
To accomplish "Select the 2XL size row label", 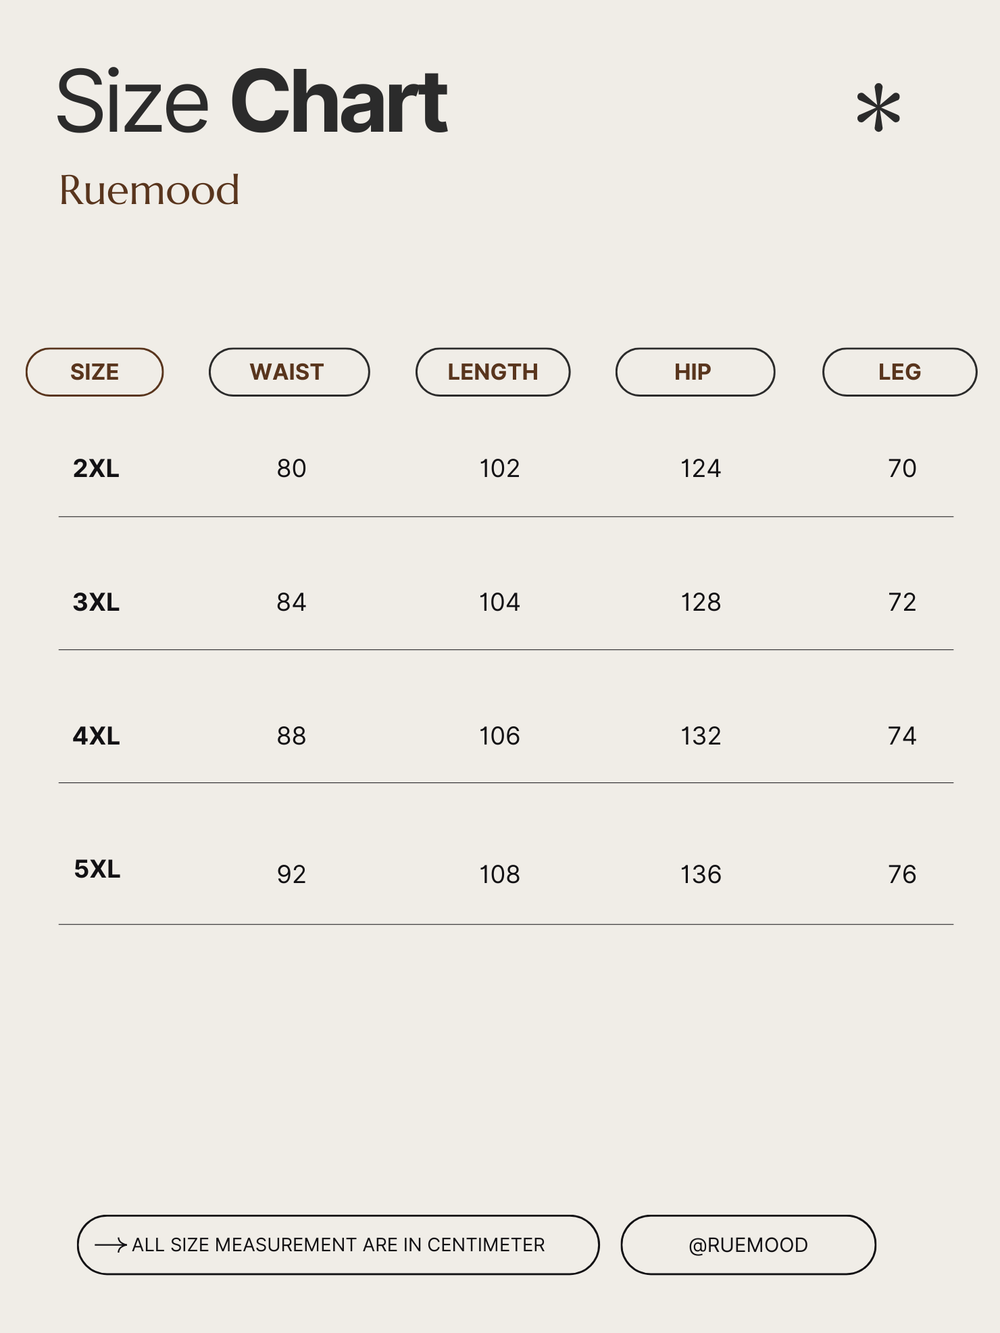I will 96,468.
